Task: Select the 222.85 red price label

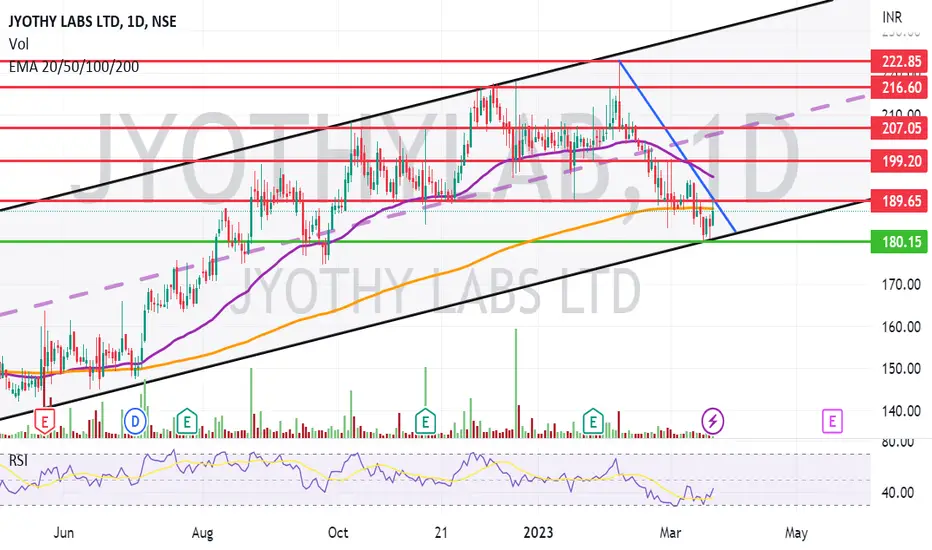Action: tap(899, 61)
